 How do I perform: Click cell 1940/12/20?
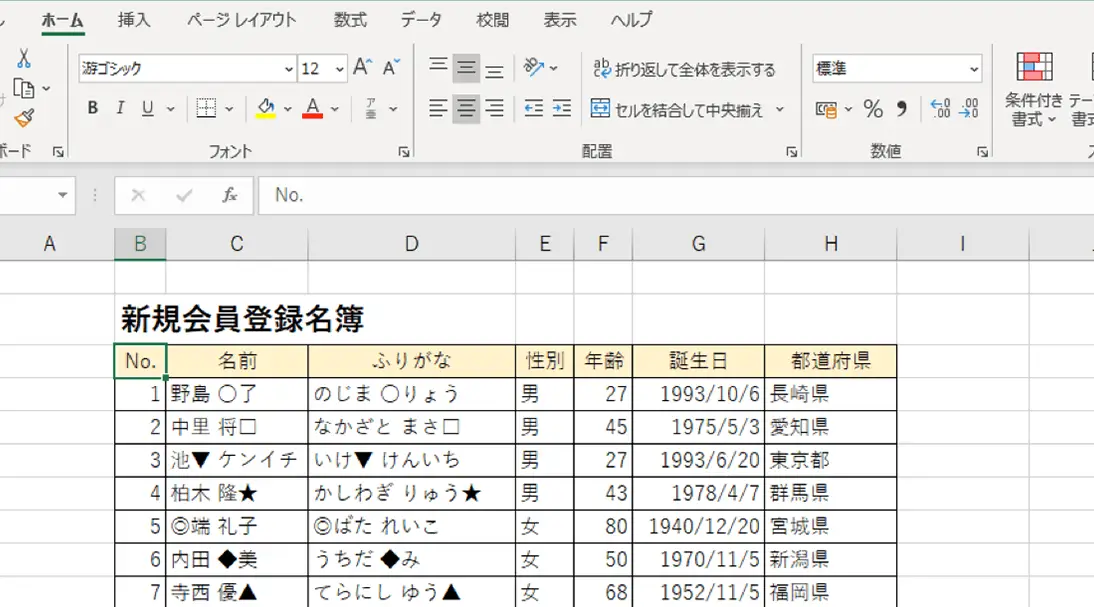click(698, 526)
